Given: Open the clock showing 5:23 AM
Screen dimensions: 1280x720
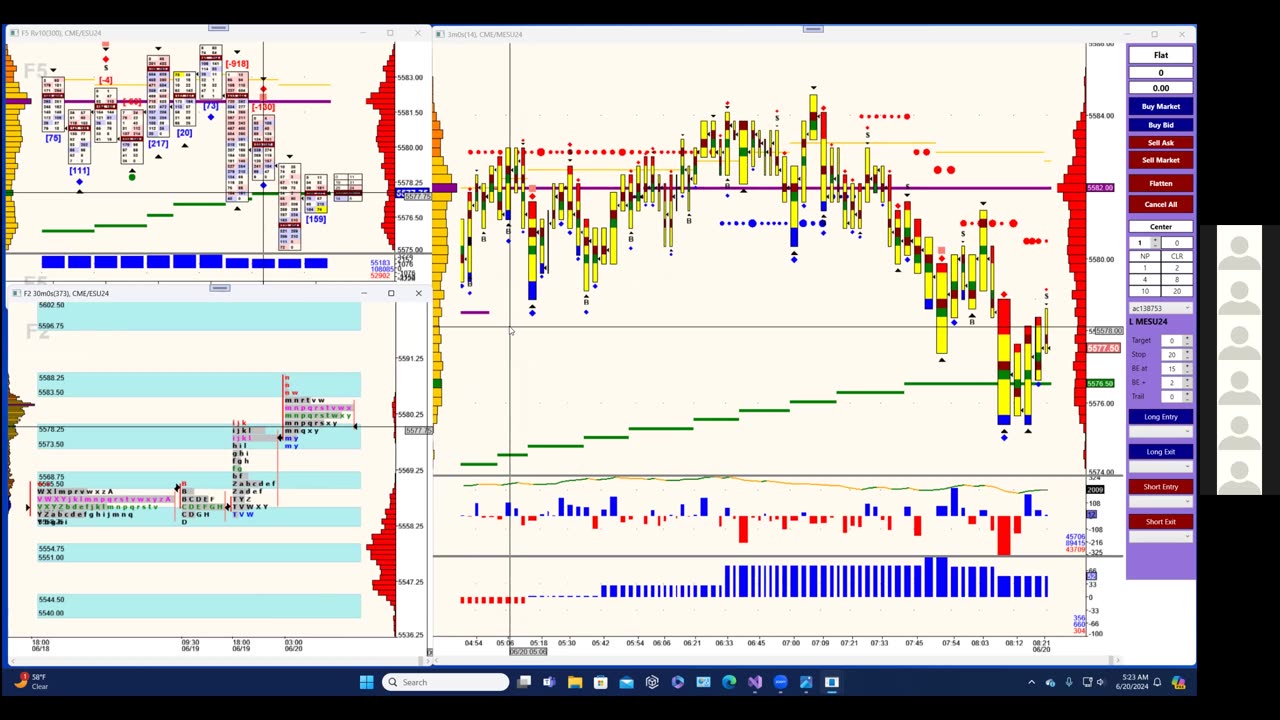Looking at the screenshot, I should point(1130,682).
